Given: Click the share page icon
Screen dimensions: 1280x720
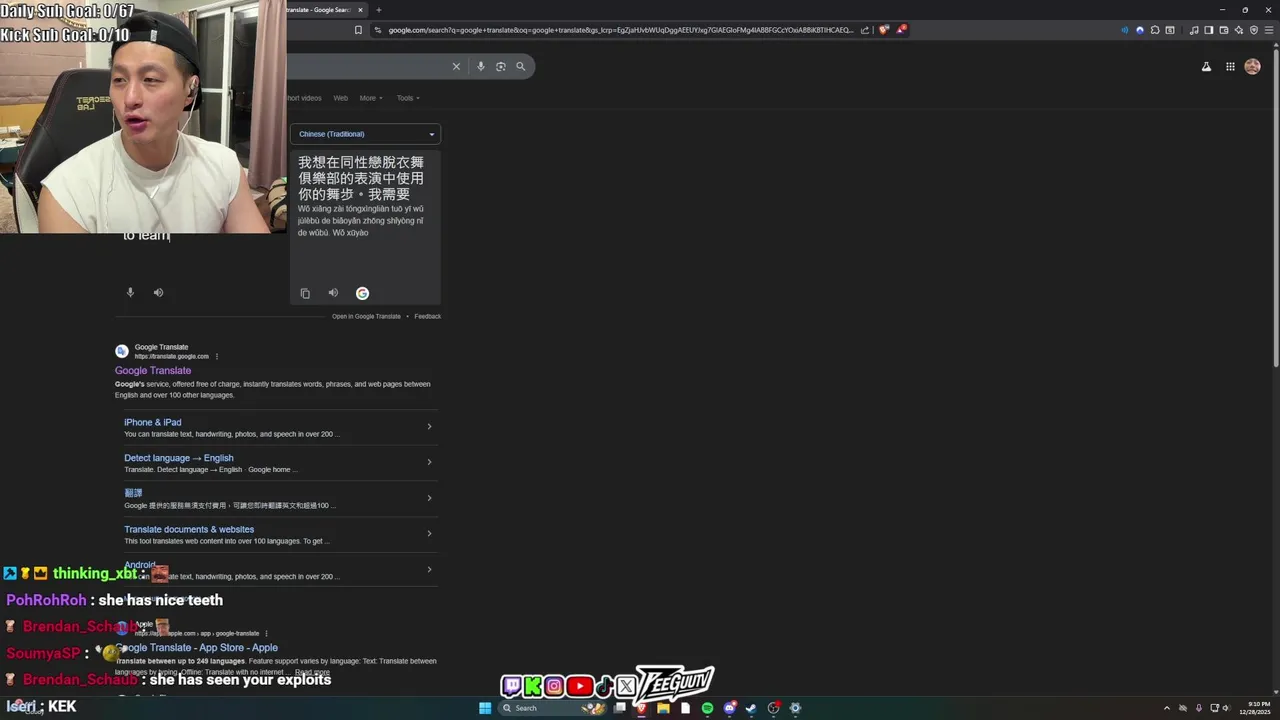Looking at the screenshot, I should pos(865,30).
